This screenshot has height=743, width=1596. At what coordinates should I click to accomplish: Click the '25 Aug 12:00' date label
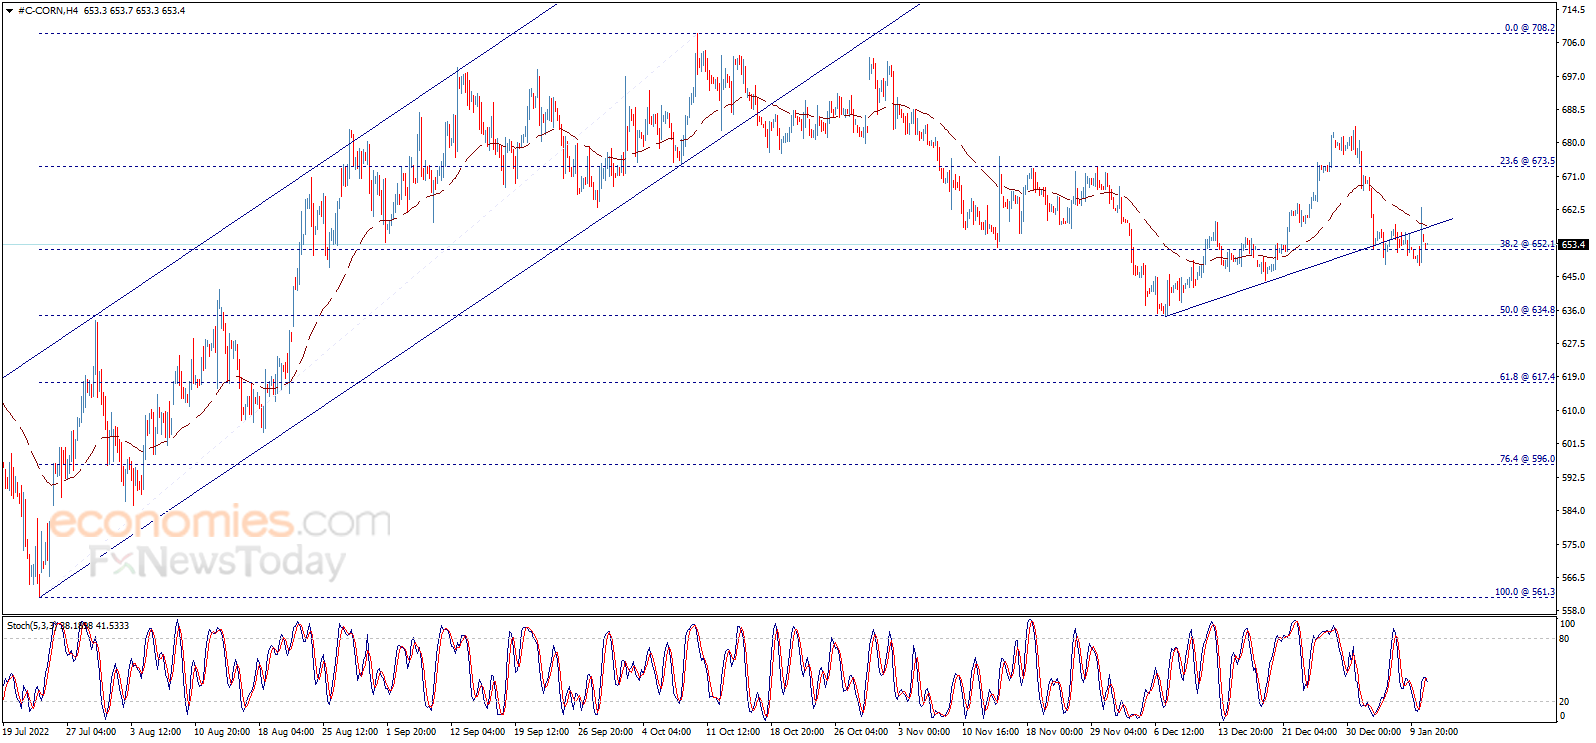[350, 732]
